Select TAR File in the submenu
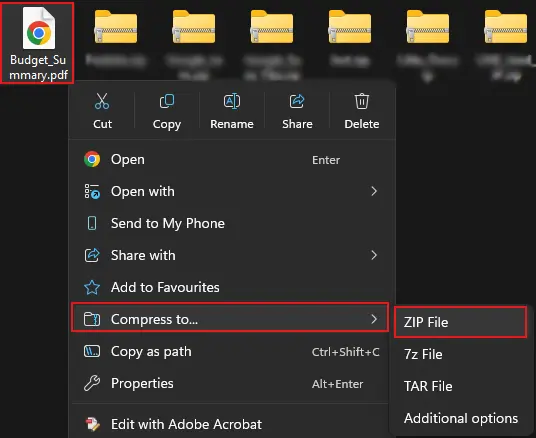The width and height of the screenshot is (536, 438). [x=460, y=386]
